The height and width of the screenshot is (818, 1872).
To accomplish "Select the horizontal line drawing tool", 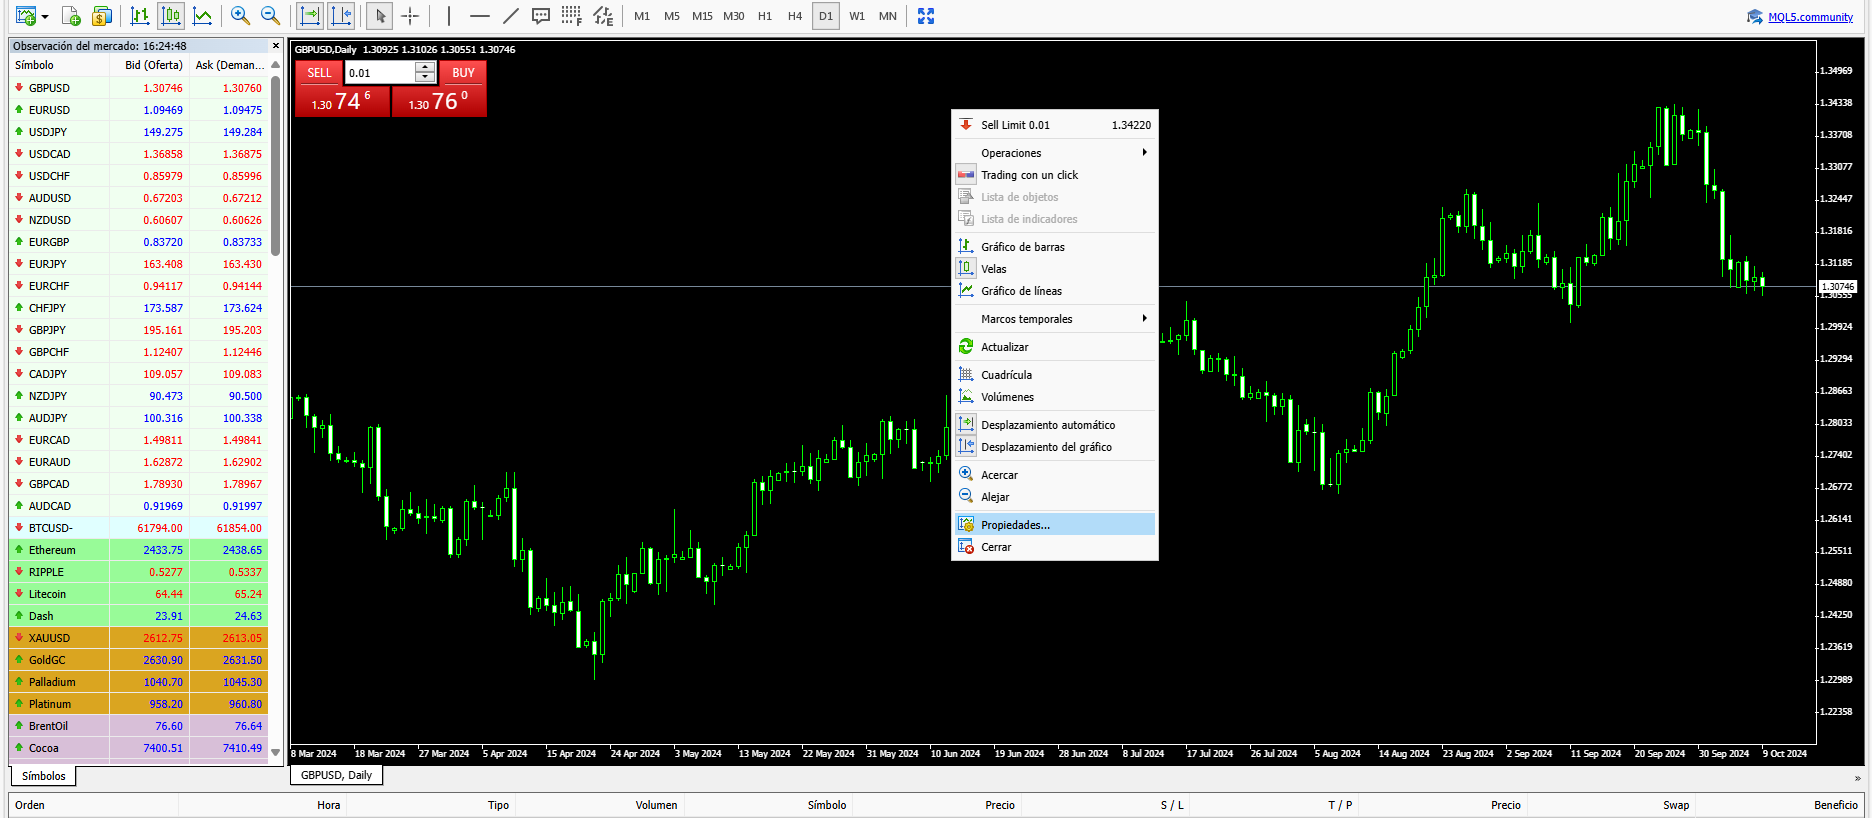I will (480, 16).
